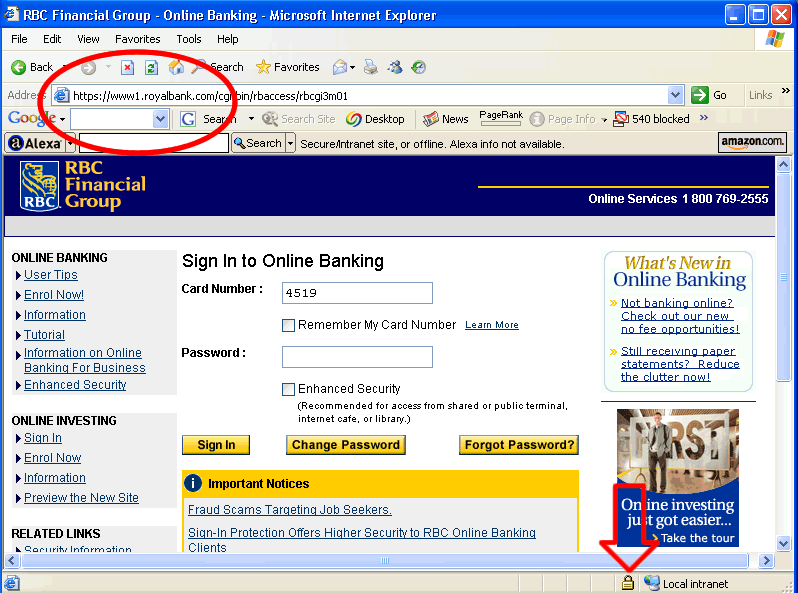Click the Alexa Search button
This screenshot has height=593, width=798.
click(x=258, y=144)
